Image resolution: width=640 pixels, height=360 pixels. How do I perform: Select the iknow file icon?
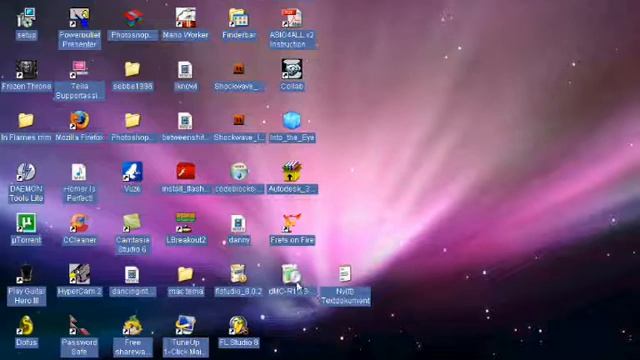[x=186, y=70]
